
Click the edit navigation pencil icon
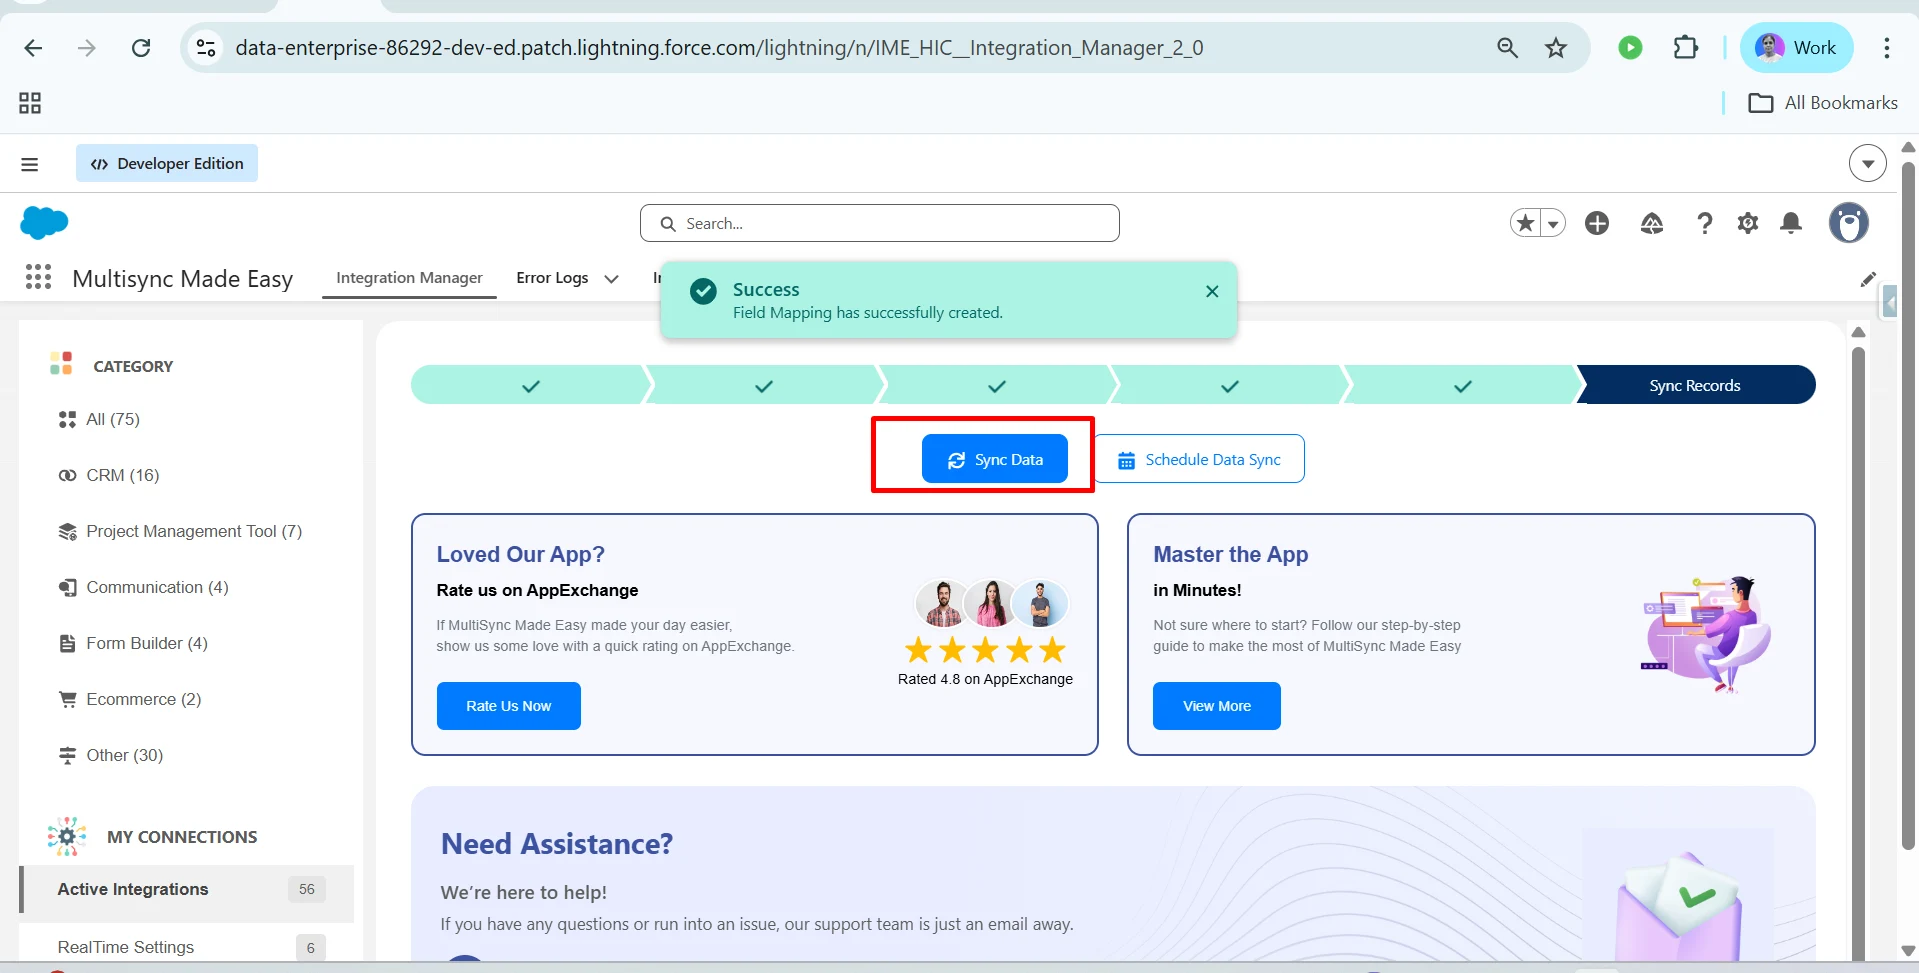1868,279
